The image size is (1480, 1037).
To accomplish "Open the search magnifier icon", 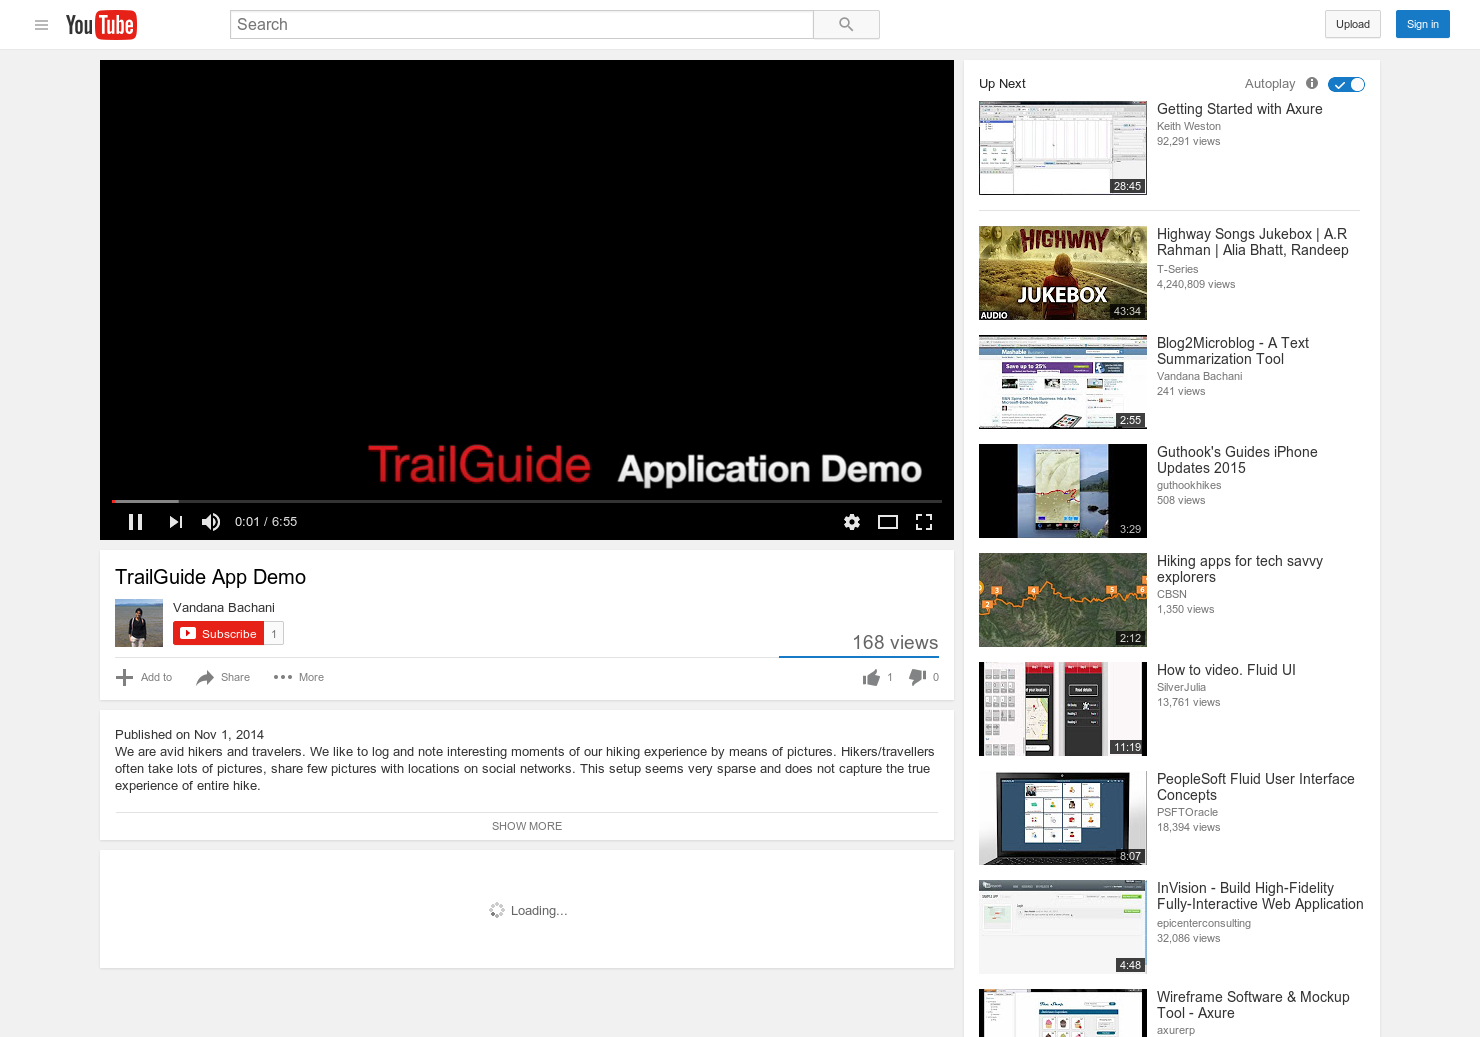I will (x=845, y=24).
